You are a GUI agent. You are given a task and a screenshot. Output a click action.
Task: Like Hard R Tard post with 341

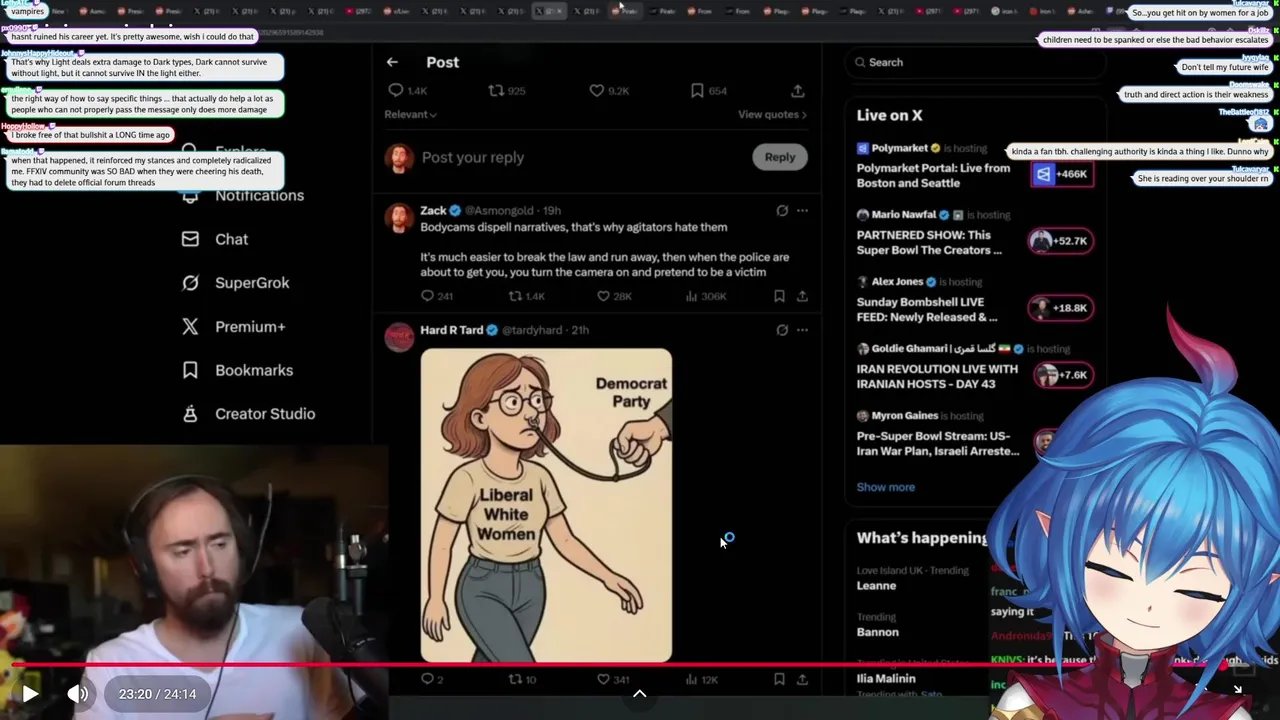click(x=603, y=679)
